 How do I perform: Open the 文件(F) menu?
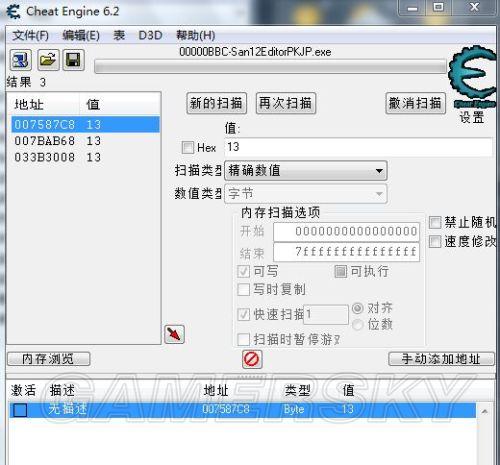(30, 35)
